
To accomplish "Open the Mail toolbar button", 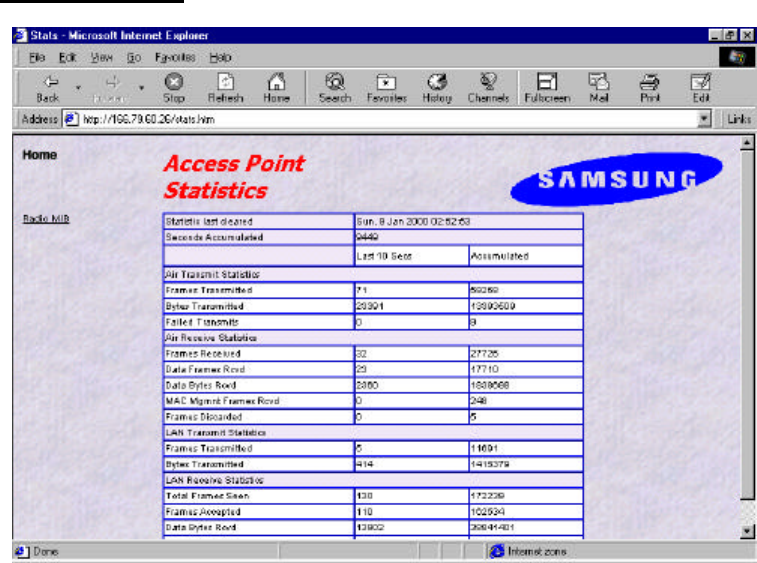I will tap(599, 88).
